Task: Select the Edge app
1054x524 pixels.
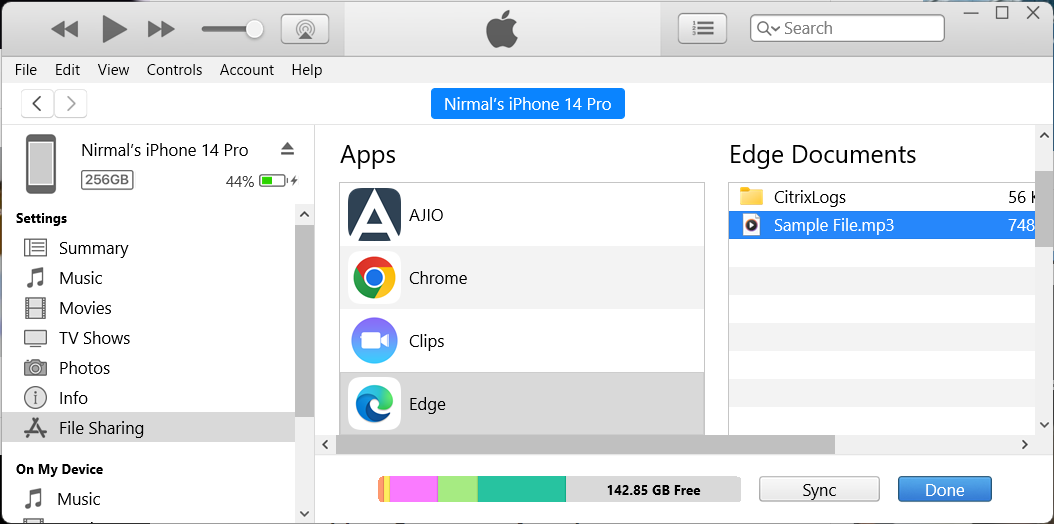Action: pos(522,404)
